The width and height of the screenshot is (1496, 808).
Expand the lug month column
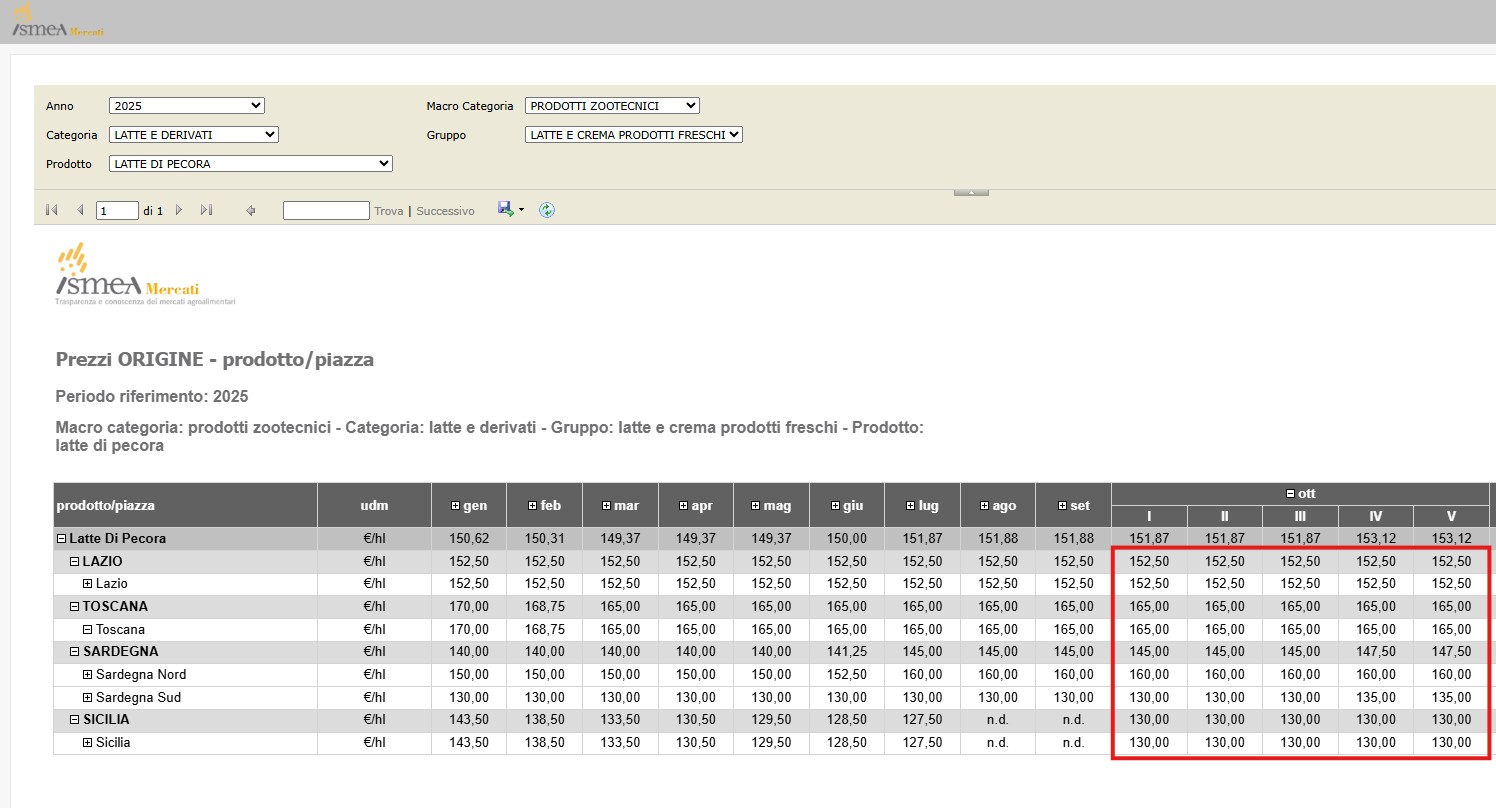coord(910,506)
